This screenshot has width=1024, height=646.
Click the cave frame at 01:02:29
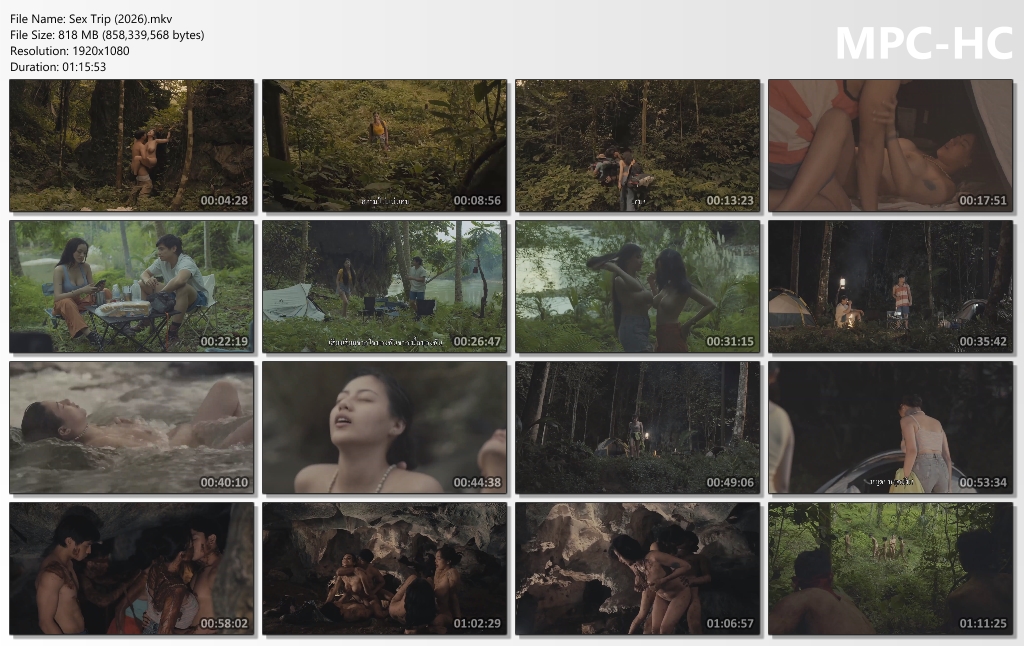(385, 568)
